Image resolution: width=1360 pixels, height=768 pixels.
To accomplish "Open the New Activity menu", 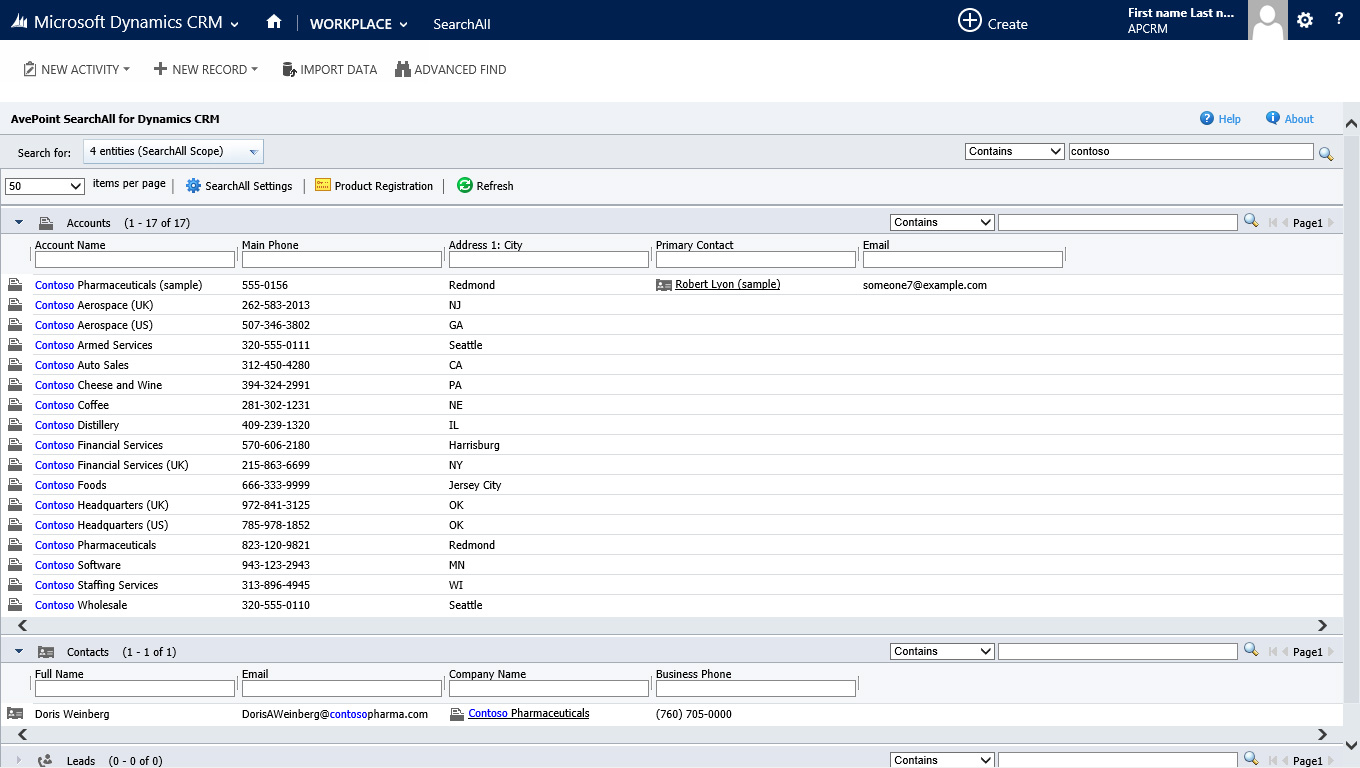I will click(x=77, y=69).
